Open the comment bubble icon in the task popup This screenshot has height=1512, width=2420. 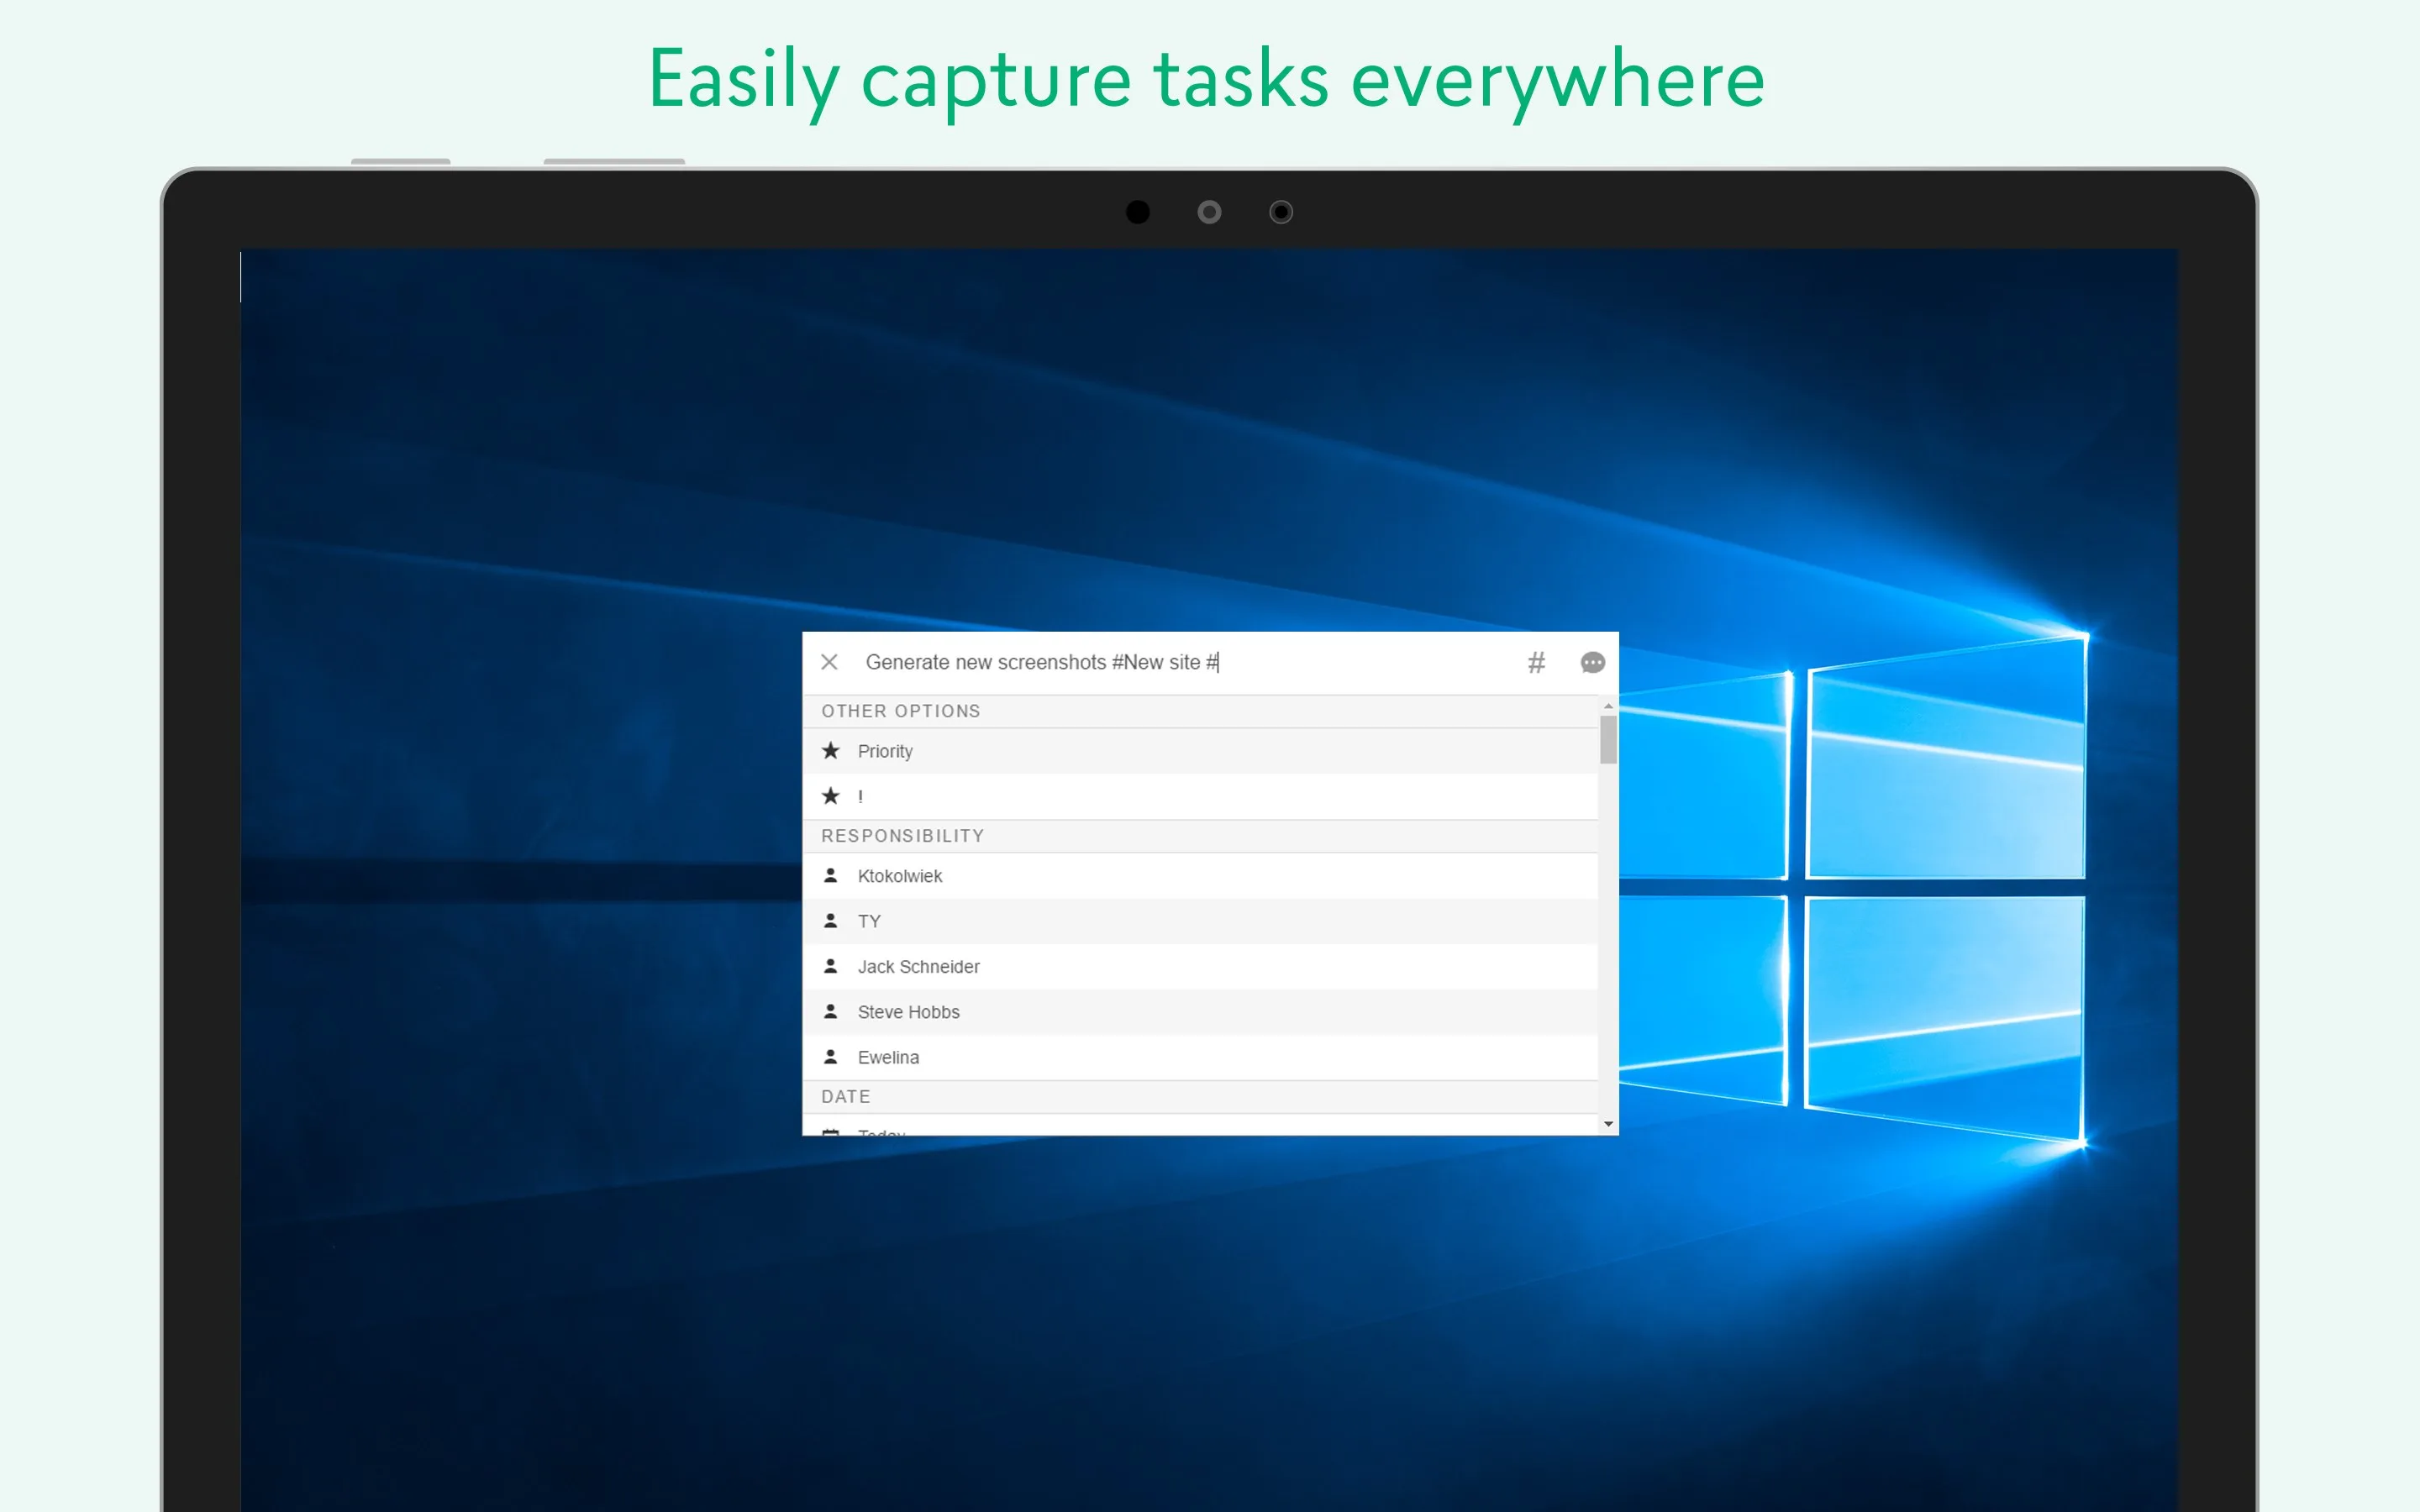1592,662
